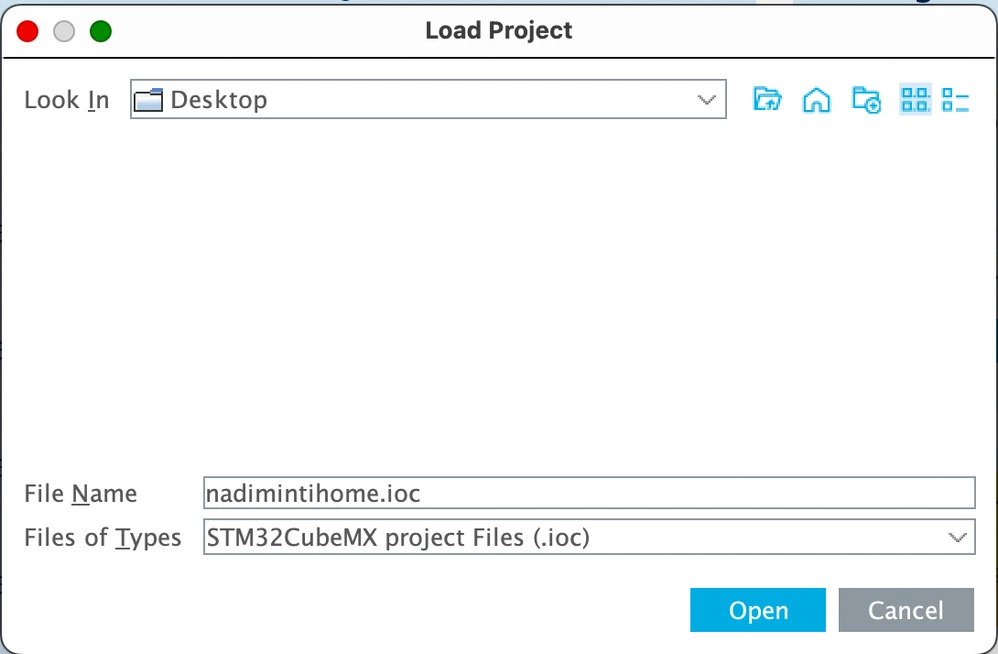The height and width of the screenshot is (654, 998).
Task: Minimize the Load Project window
Action: point(64,31)
